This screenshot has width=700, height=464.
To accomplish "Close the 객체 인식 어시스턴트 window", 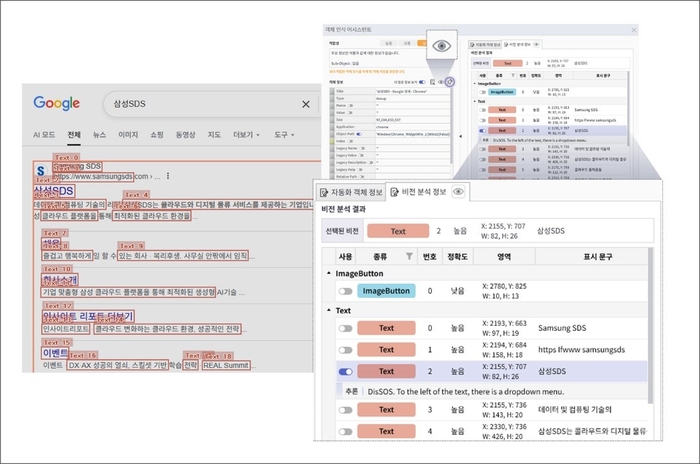I will 634,30.
